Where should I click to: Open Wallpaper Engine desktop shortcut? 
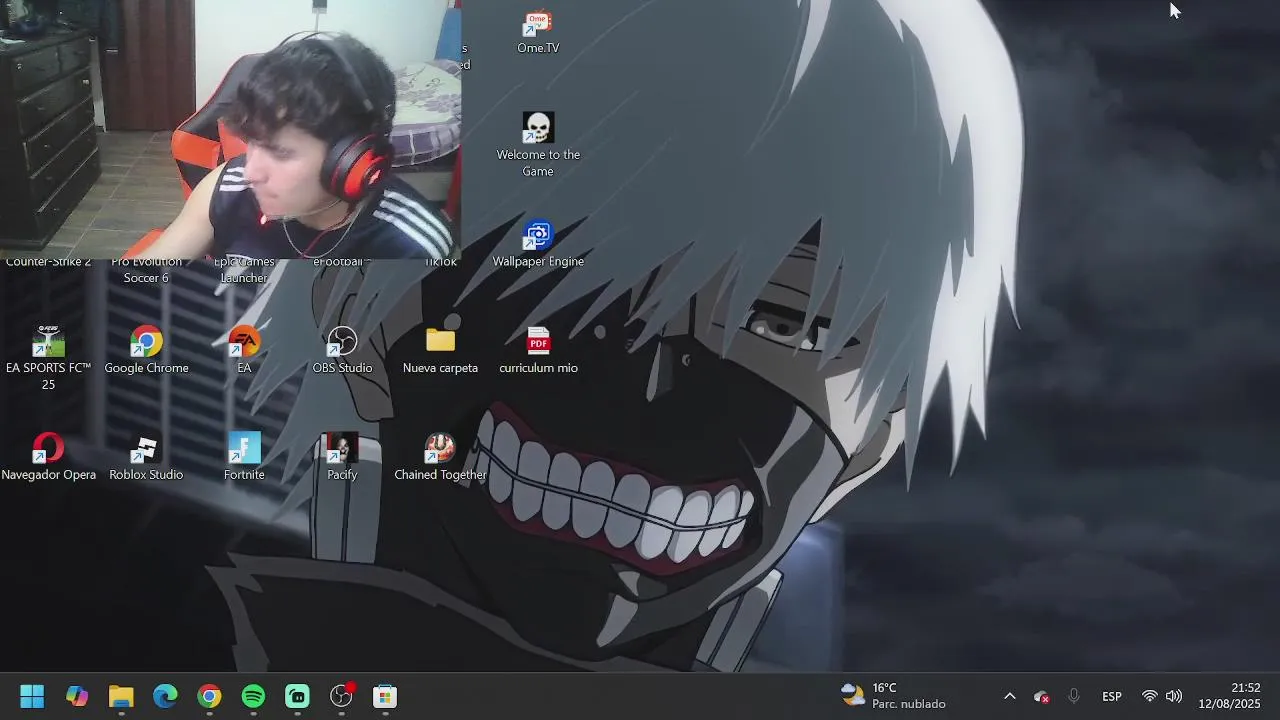point(538,245)
